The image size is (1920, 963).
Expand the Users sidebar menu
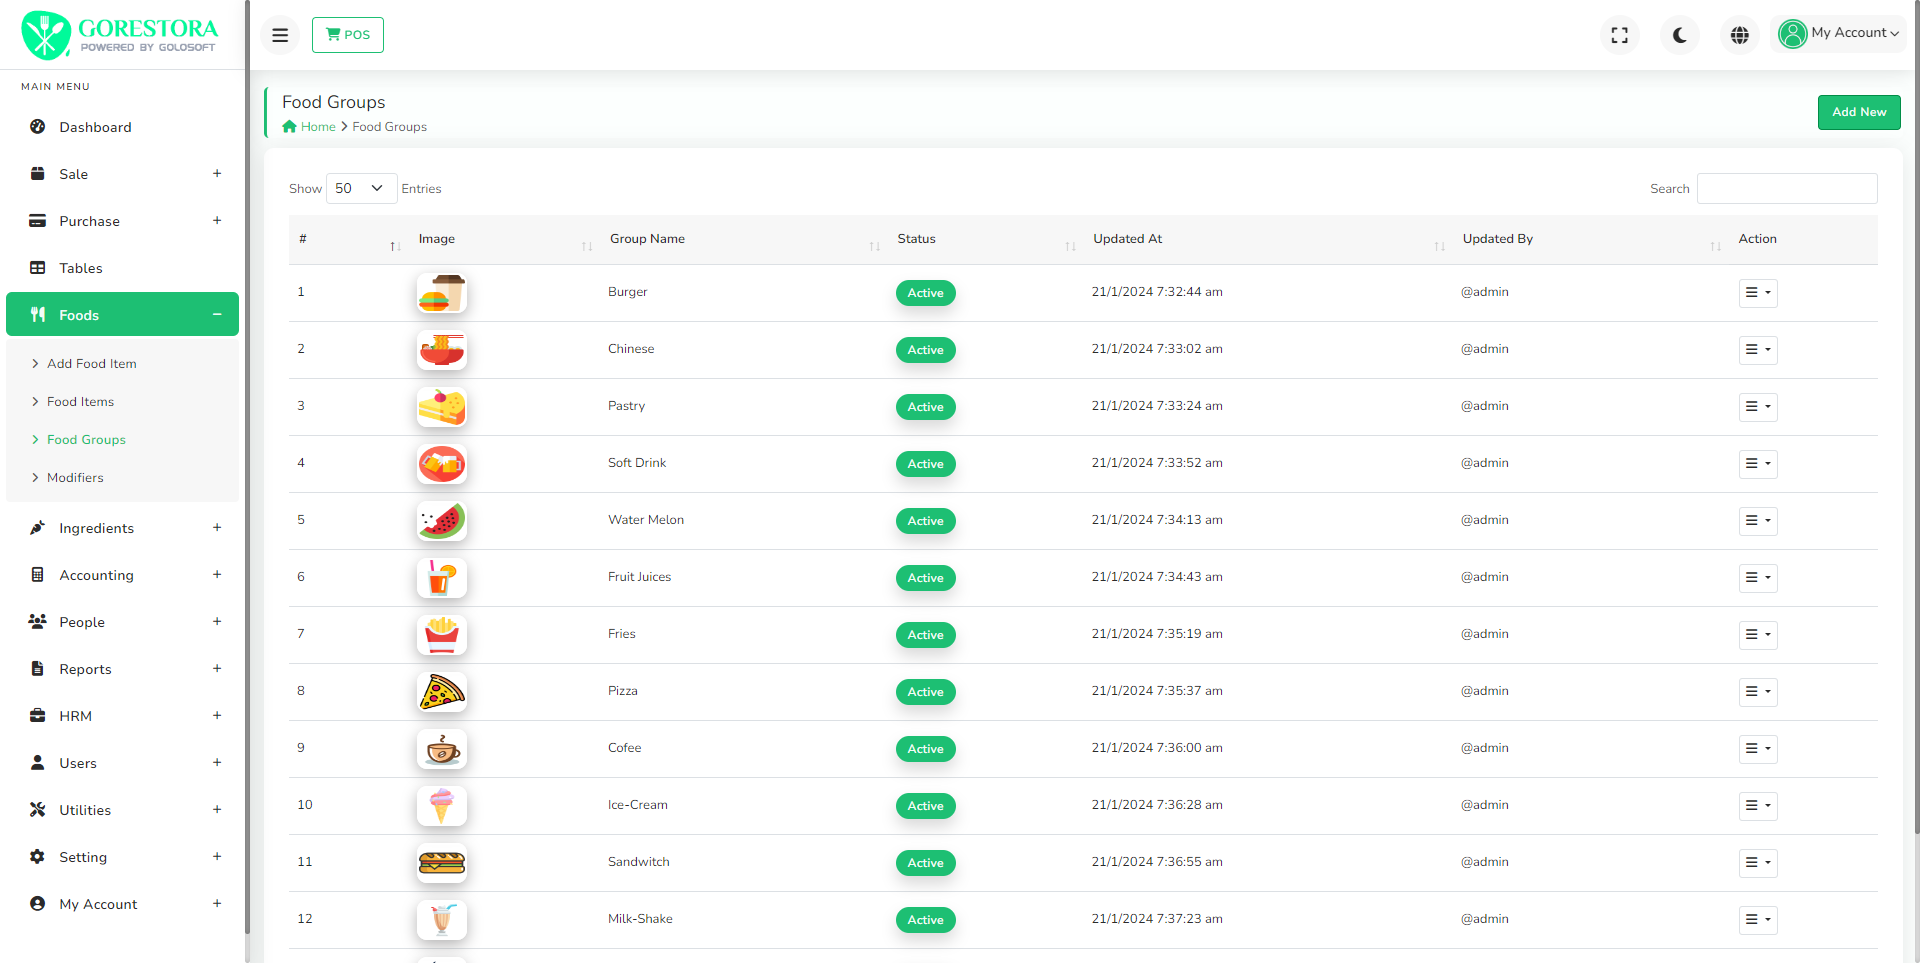pos(122,763)
